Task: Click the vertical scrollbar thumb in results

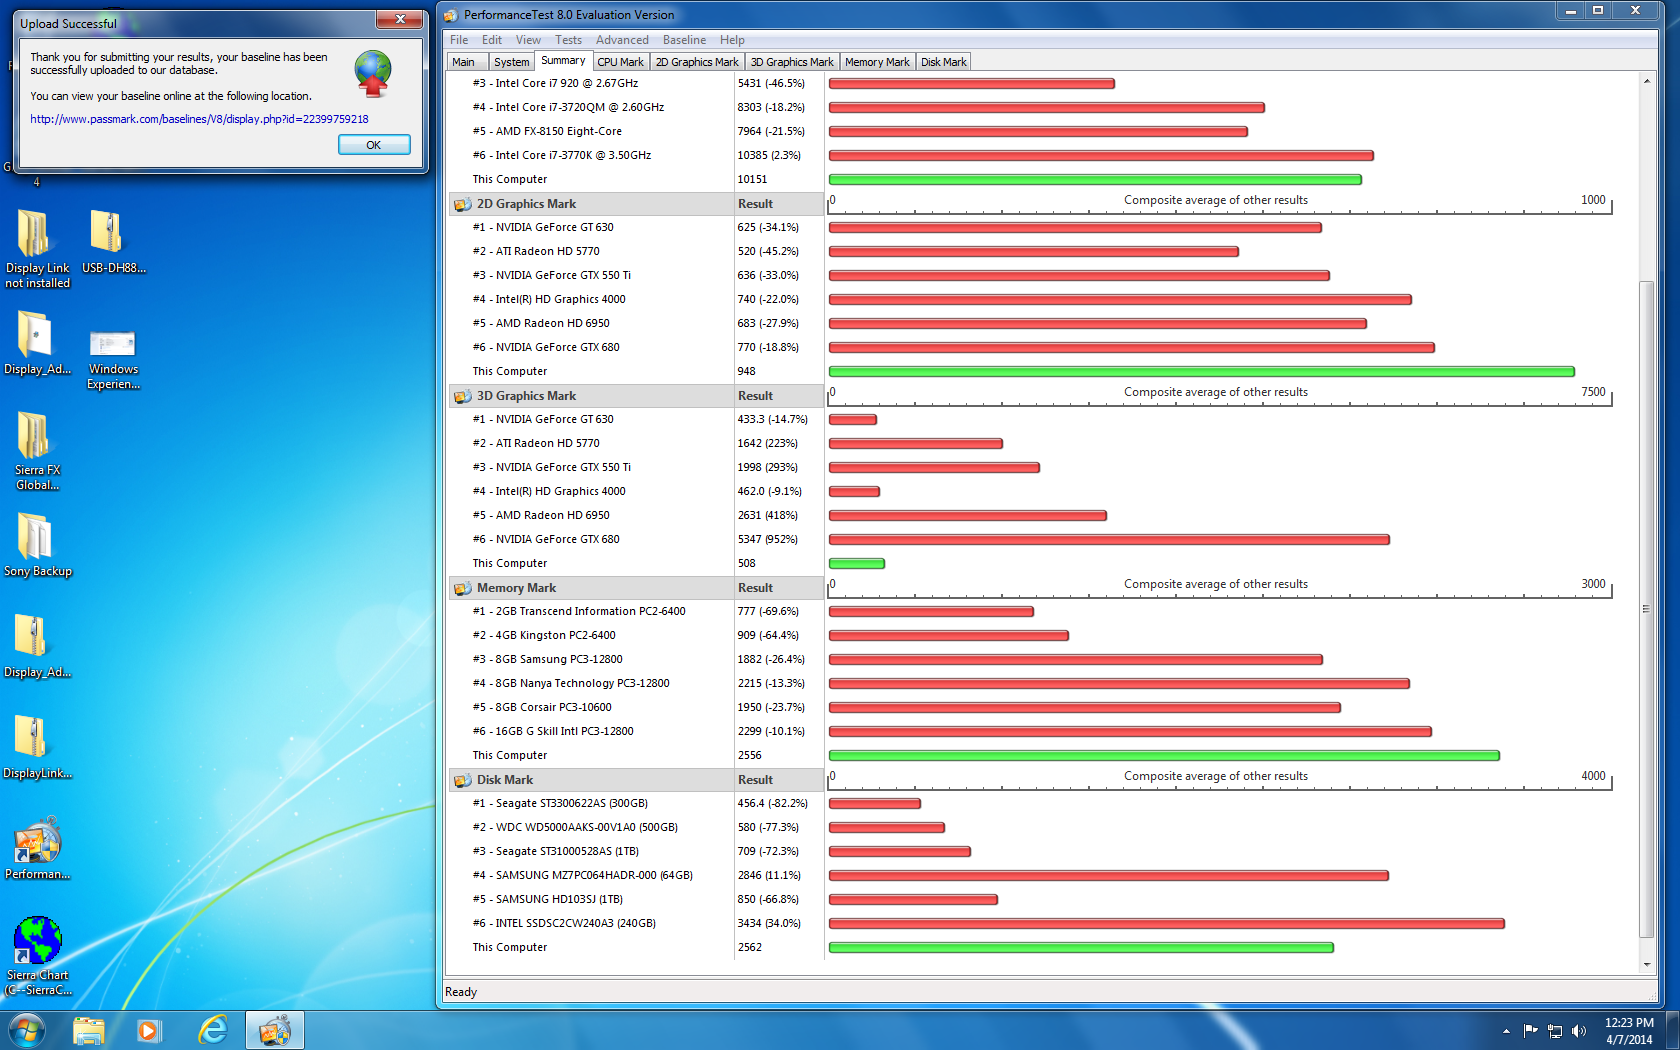Action: click(1647, 610)
